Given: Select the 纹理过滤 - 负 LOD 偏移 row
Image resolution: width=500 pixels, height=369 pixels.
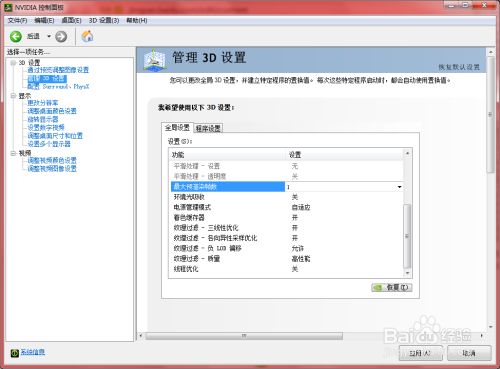Looking at the screenshot, I should click(x=287, y=248).
